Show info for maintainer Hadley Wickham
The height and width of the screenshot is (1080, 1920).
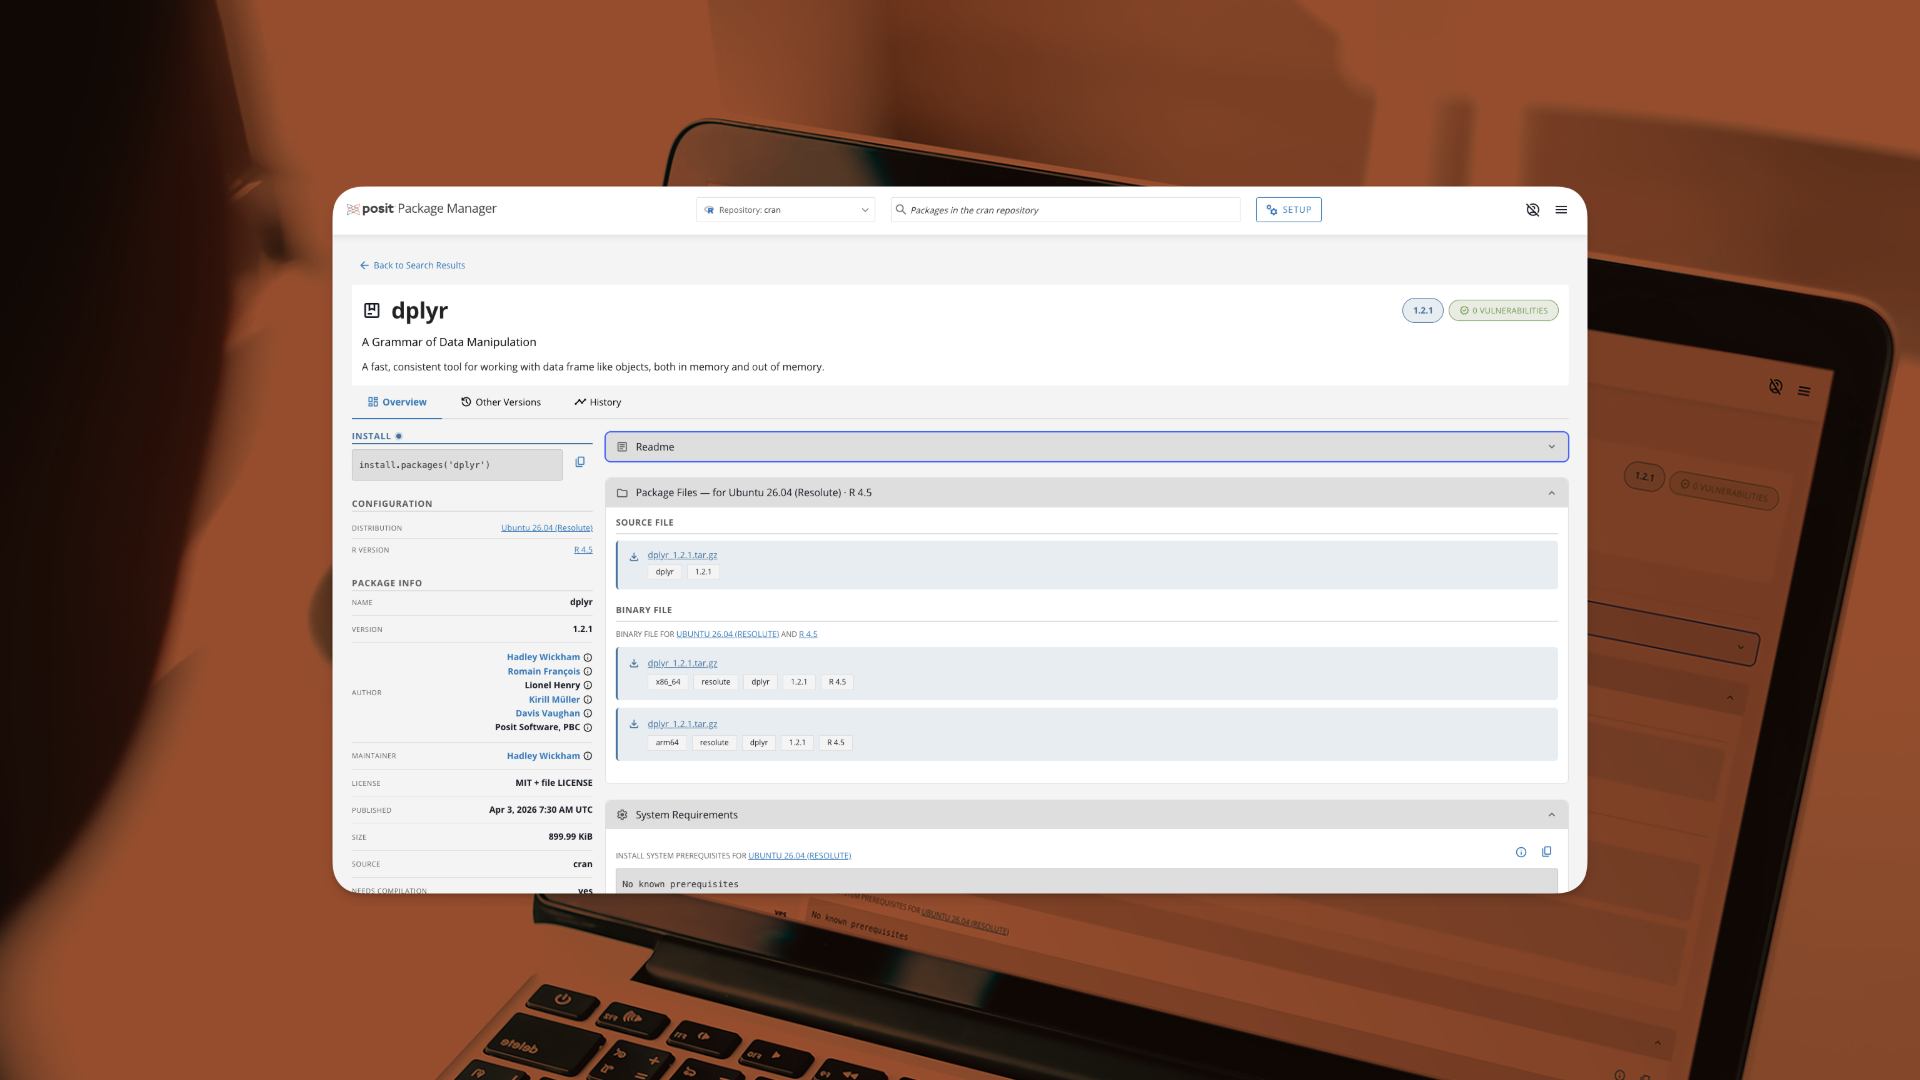coord(588,756)
